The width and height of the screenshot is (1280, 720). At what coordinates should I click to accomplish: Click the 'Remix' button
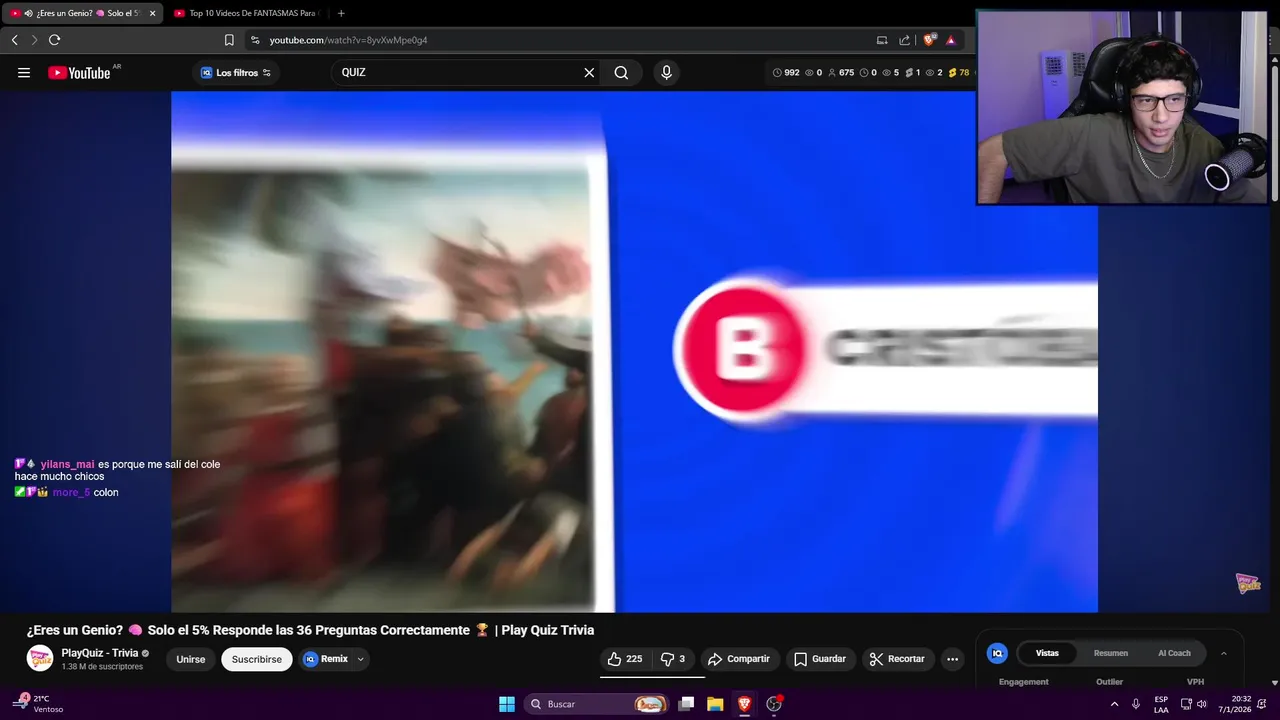[326, 659]
